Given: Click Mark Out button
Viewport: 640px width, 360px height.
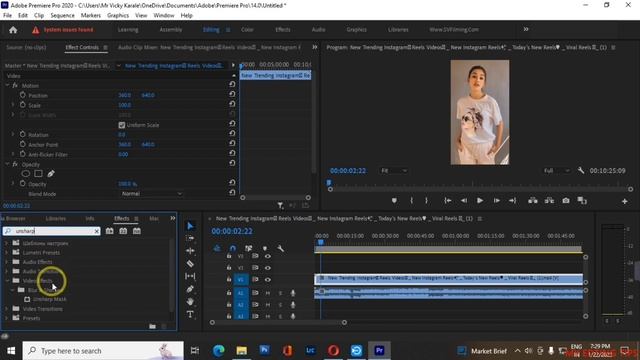Looking at the screenshot, I should pos(426,200).
